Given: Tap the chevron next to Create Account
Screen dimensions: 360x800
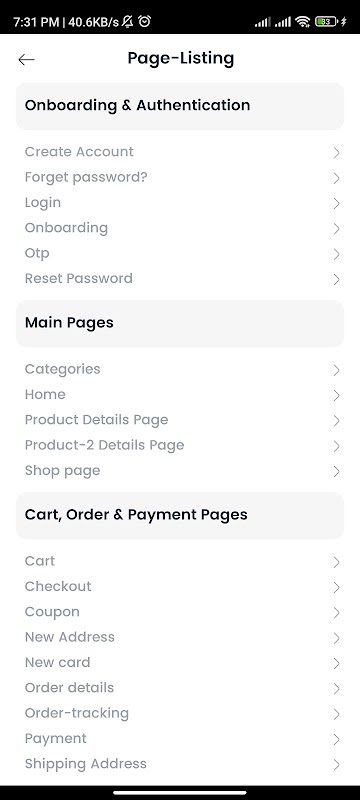Looking at the screenshot, I should (x=336, y=153).
